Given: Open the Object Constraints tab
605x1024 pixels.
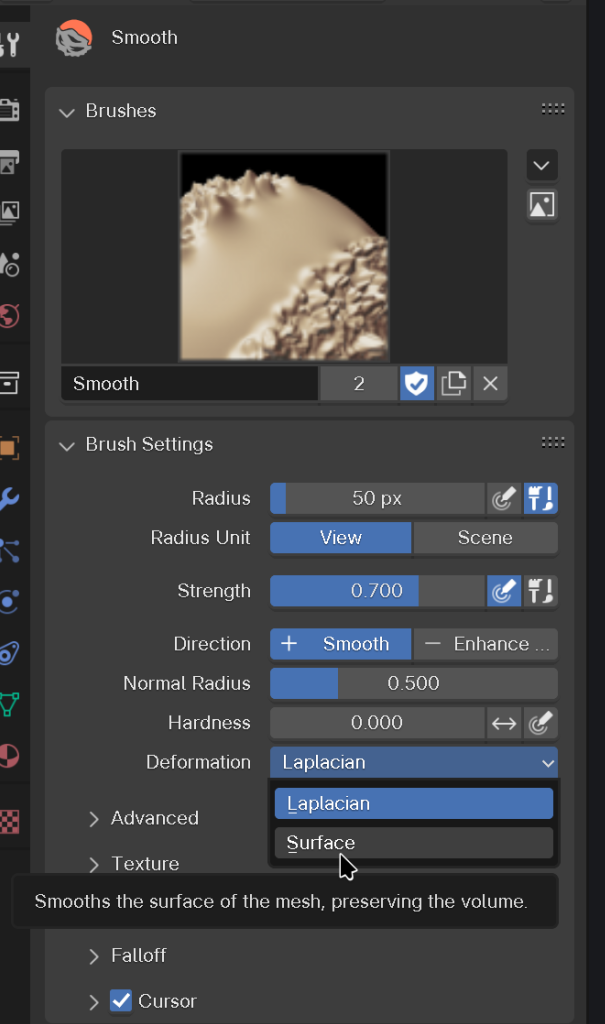Looking at the screenshot, I should [x=10, y=653].
